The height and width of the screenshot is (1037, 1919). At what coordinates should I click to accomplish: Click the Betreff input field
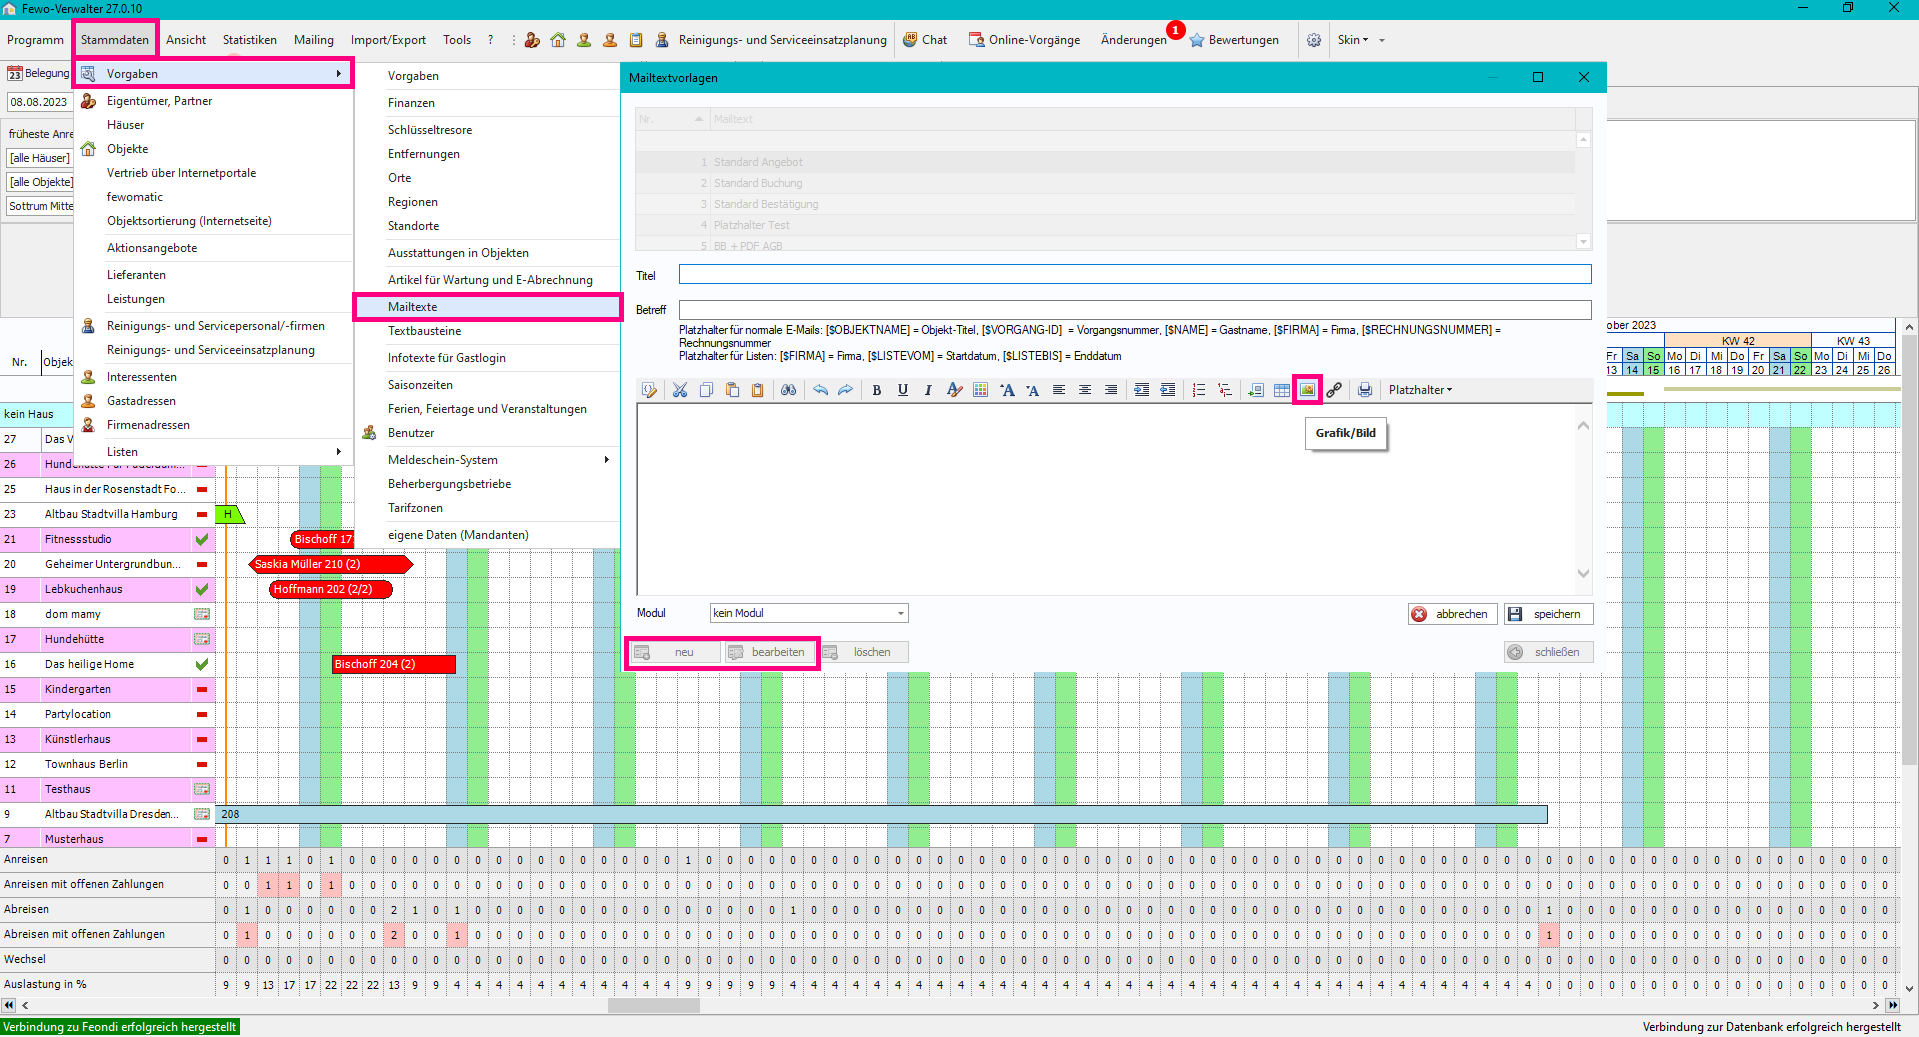coord(1135,310)
